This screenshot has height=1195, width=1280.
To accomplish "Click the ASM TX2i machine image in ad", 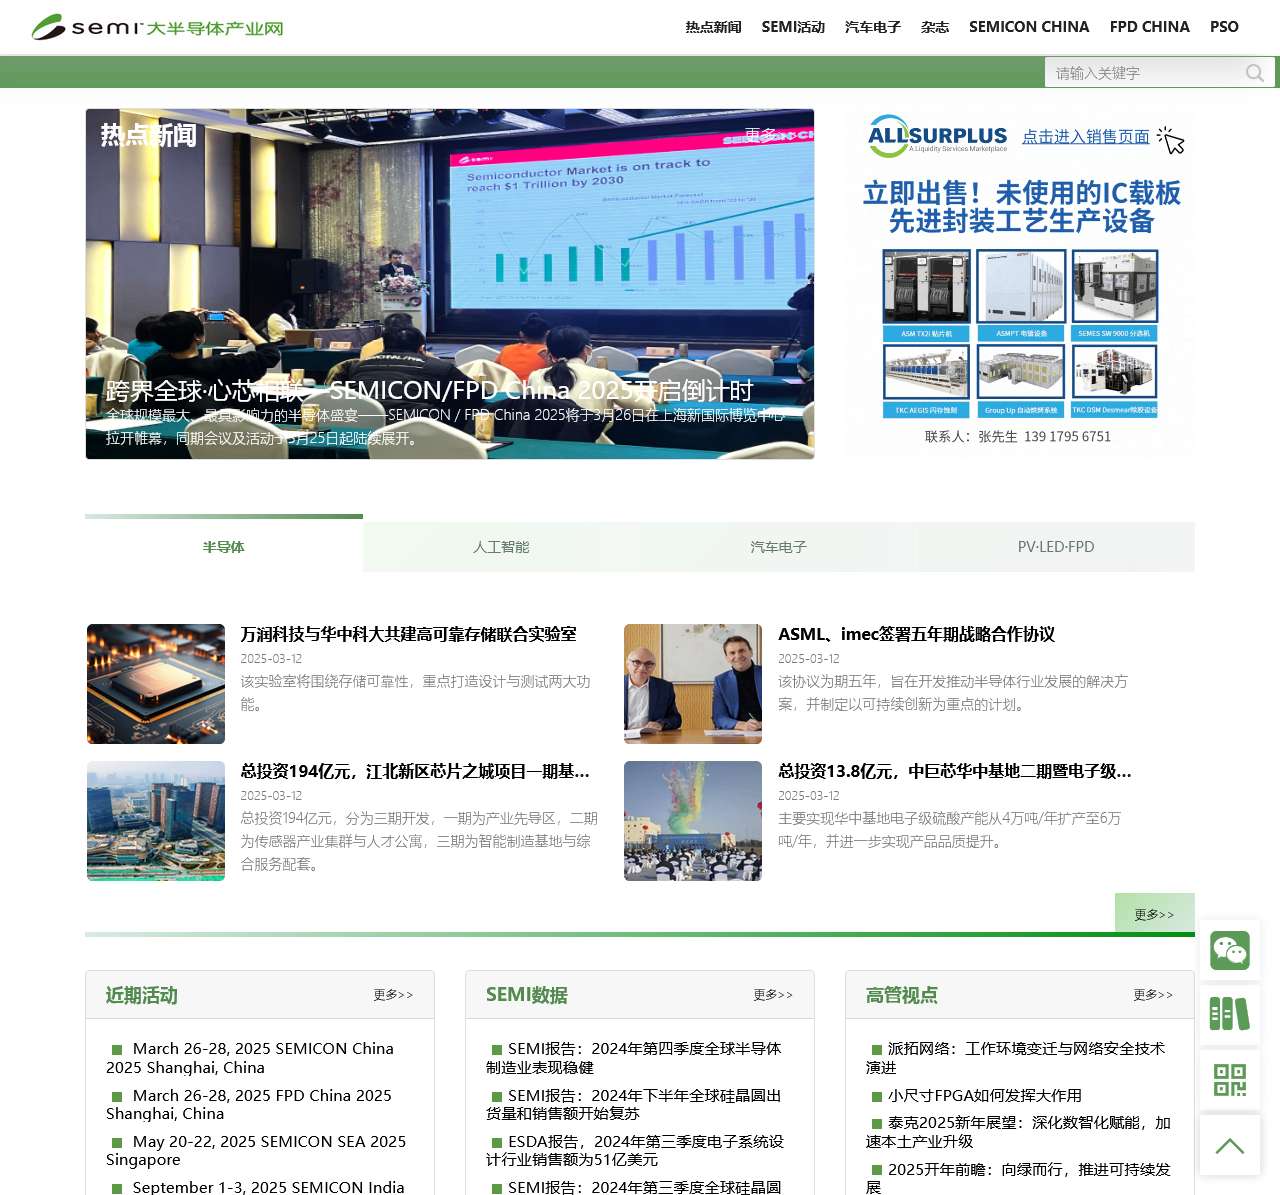I will pyautogui.click(x=927, y=286).
